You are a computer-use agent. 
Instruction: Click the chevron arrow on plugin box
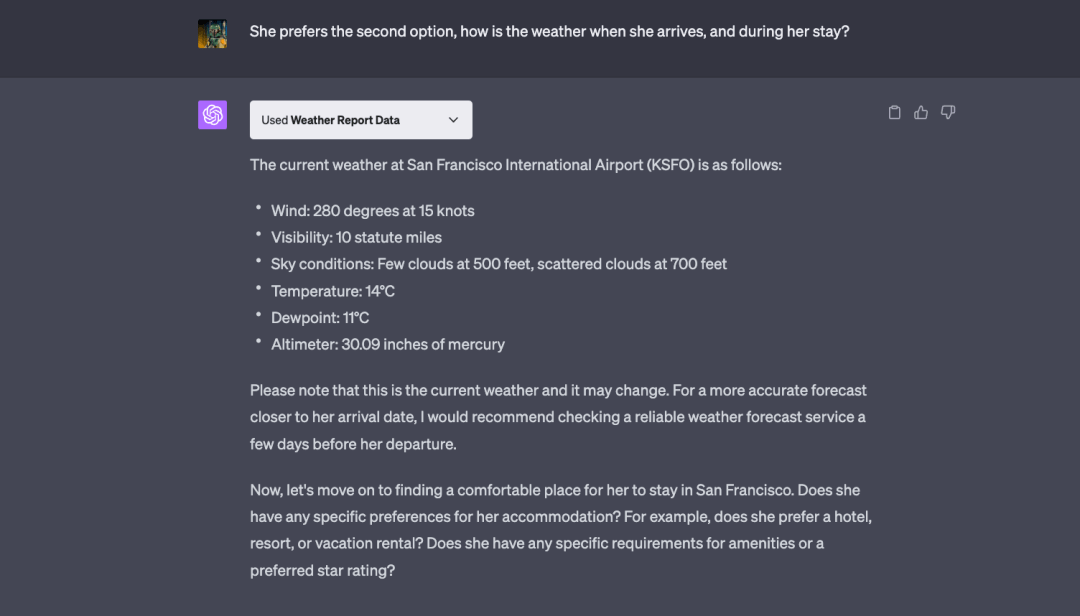[x=453, y=120]
